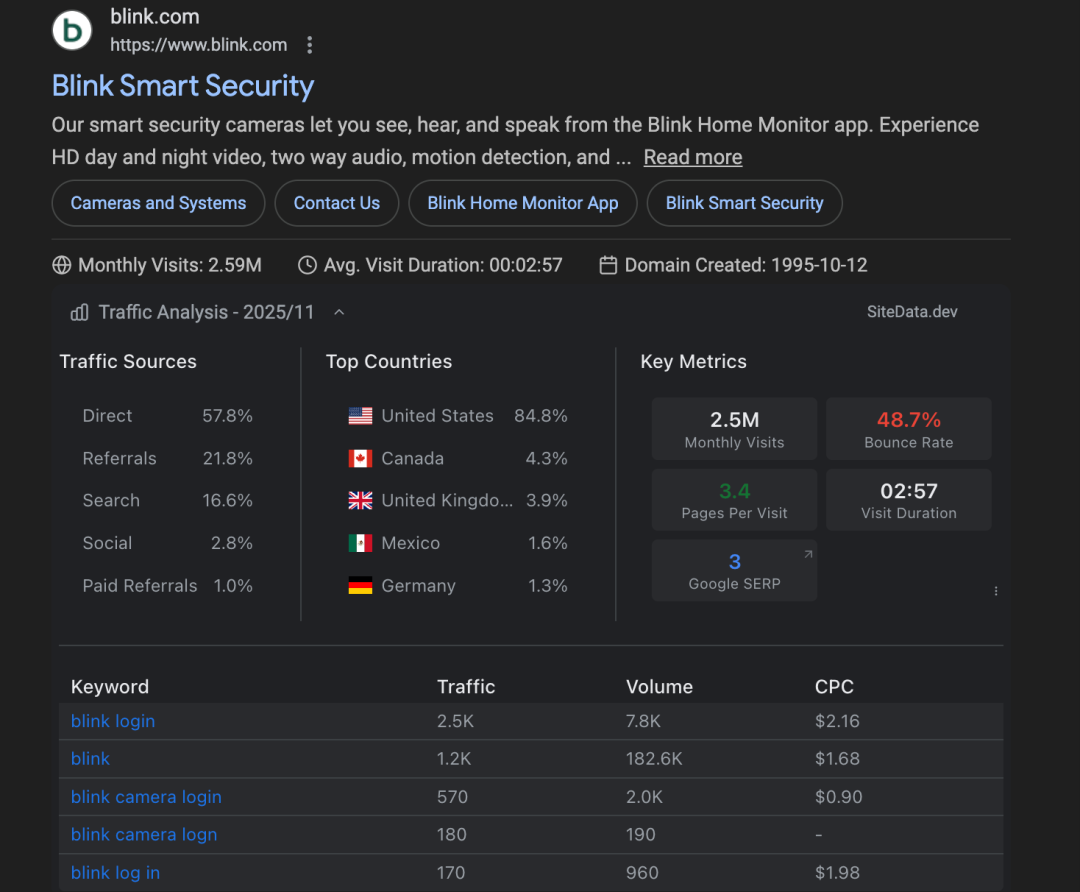The height and width of the screenshot is (892, 1080).
Task: Click the blink.com favicon logo
Action: click(x=72, y=30)
